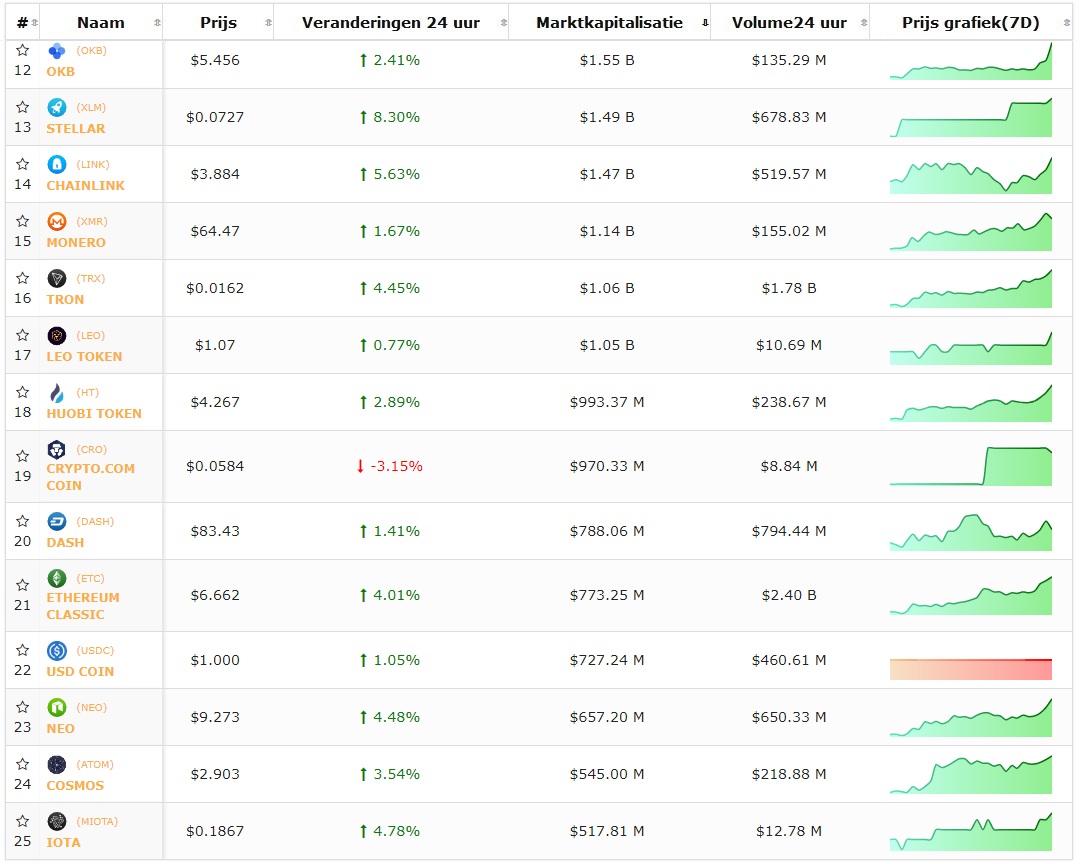Sort by Marktkapitalisatie column header
This screenshot has height=864, width=1089.
point(609,23)
